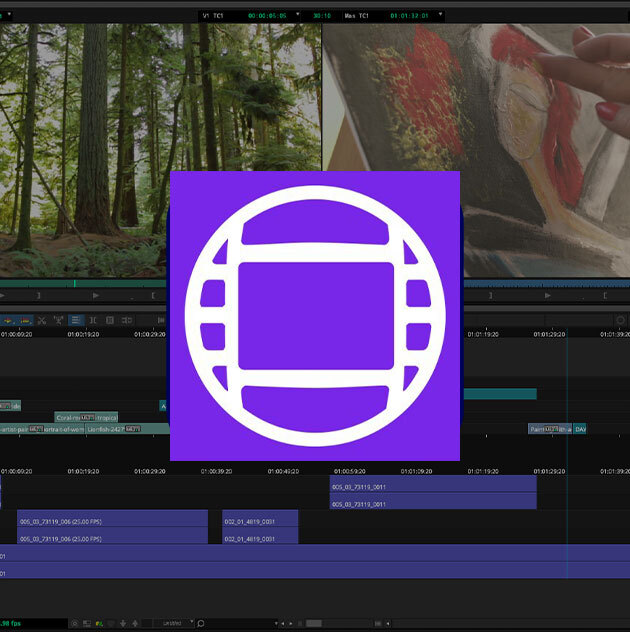Toggle the highlighted timeline list view button
This screenshot has height=632, width=630.
coord(76,320)
